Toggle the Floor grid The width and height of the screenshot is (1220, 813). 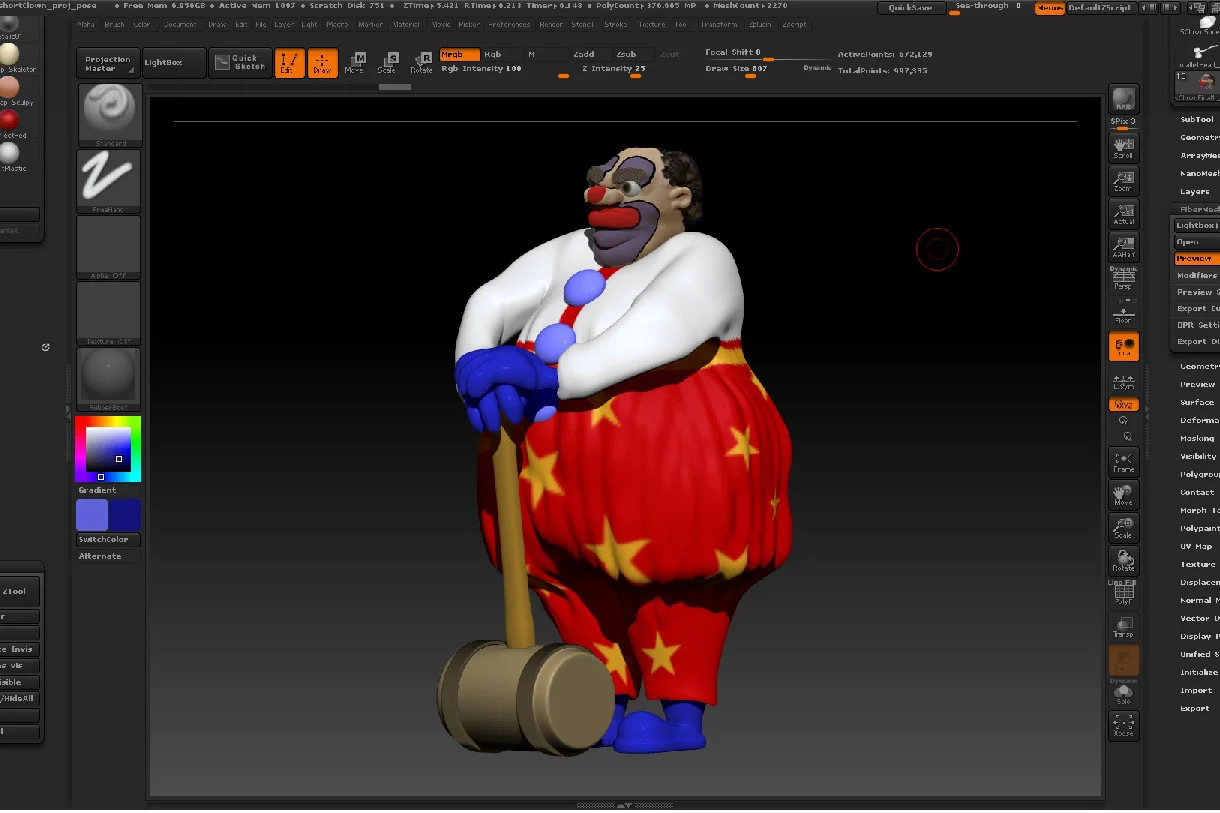(x=1123, y=312)
